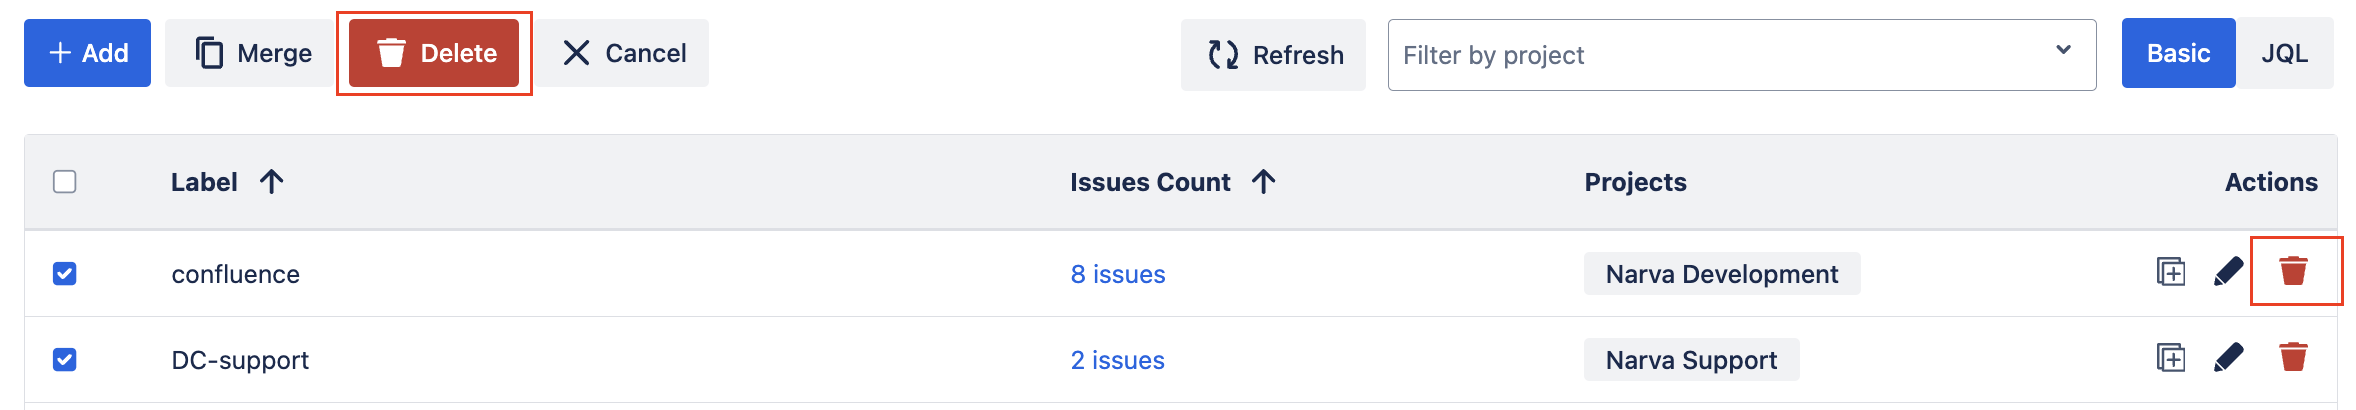Expand project filter using chevron arrow
This screenshot has width=2356, height=410.
point(2063,51)
